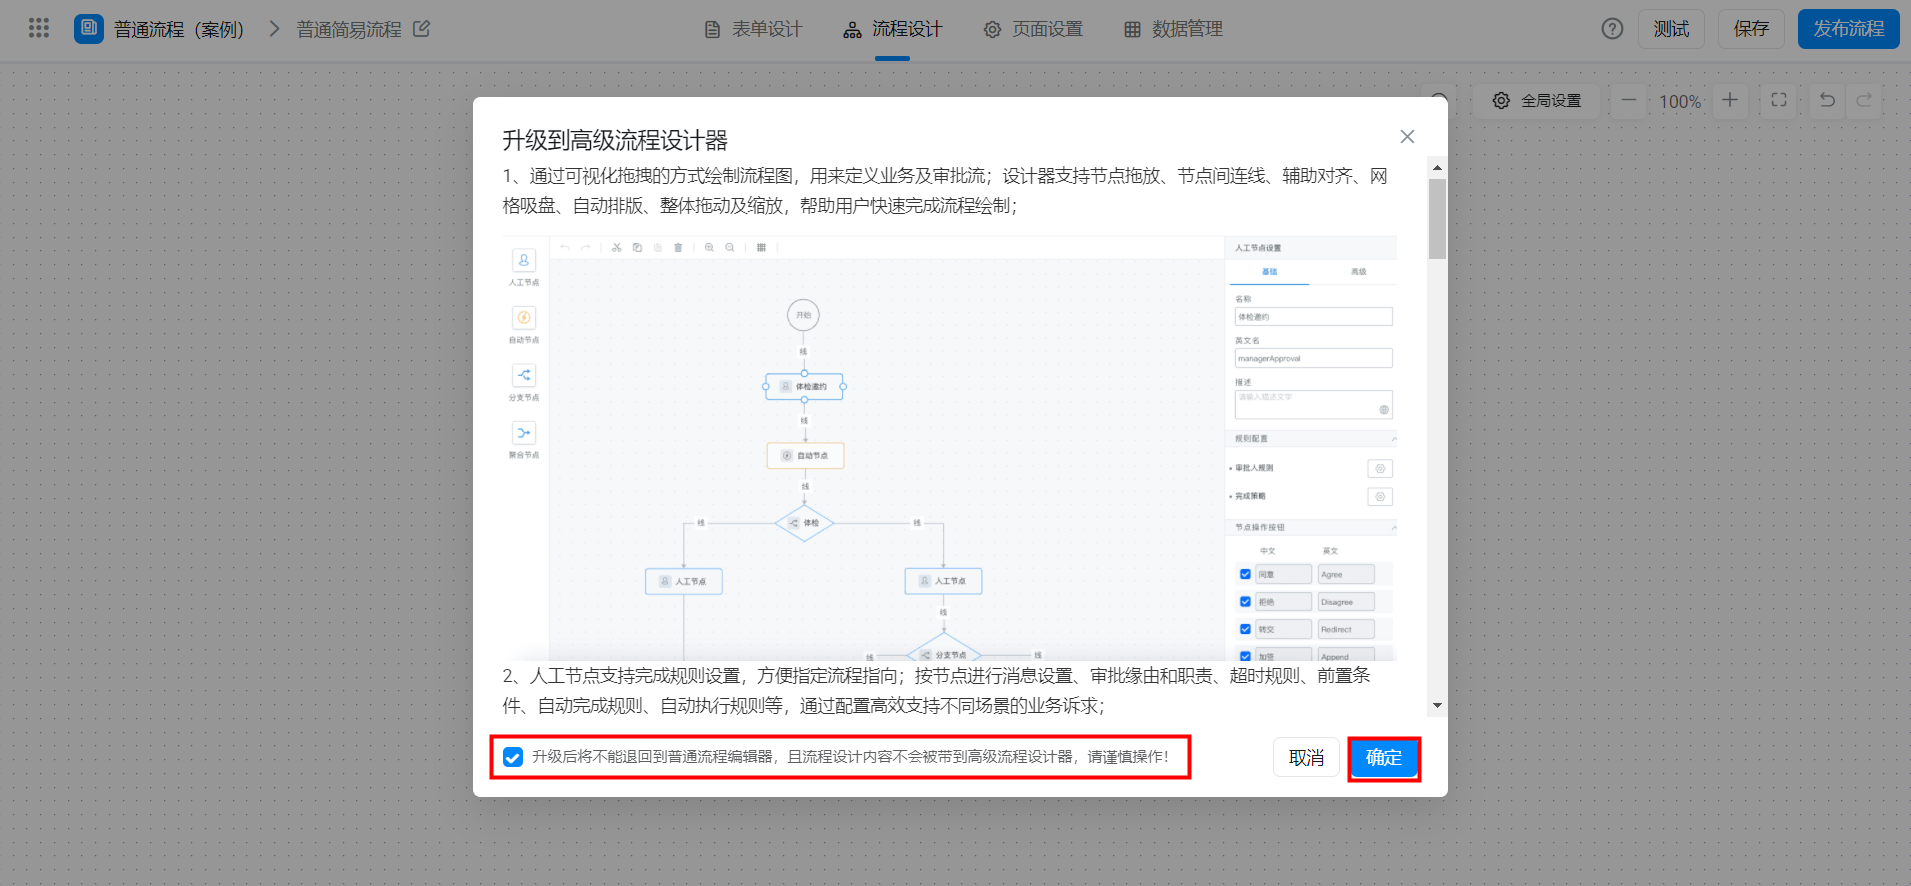
Task: Open 全局设置 global settings
Action: click(1537, 101)
